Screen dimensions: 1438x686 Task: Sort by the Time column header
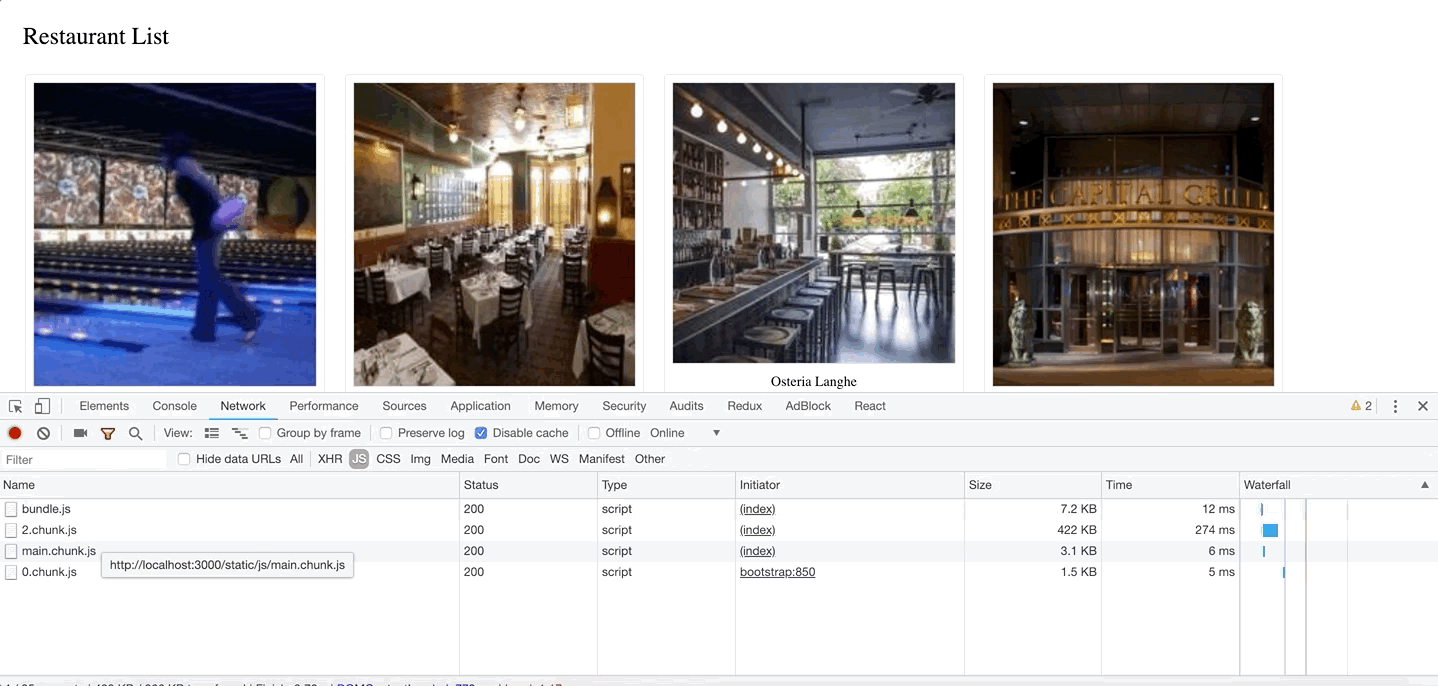pos(1170,485)
